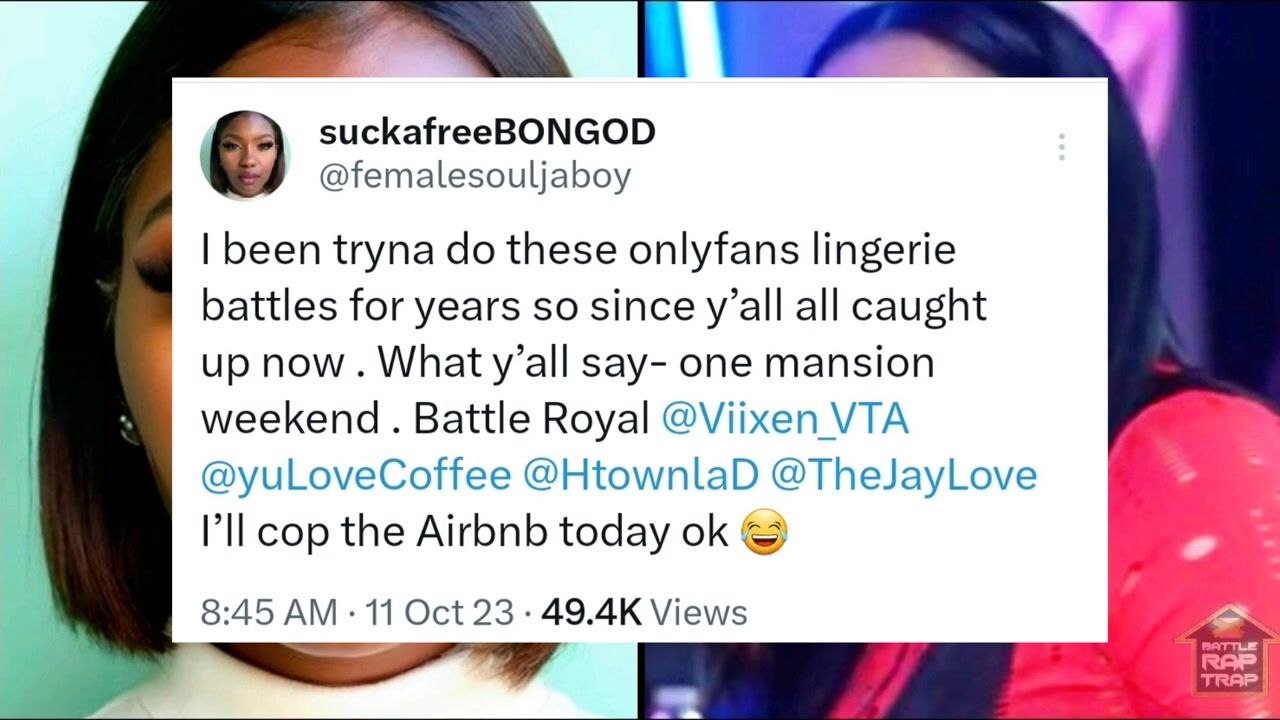Image resolution: width=1280 pixels, height=720 pixels.
Task: Click the laughing crying emoji
Action: click(764, 532)
